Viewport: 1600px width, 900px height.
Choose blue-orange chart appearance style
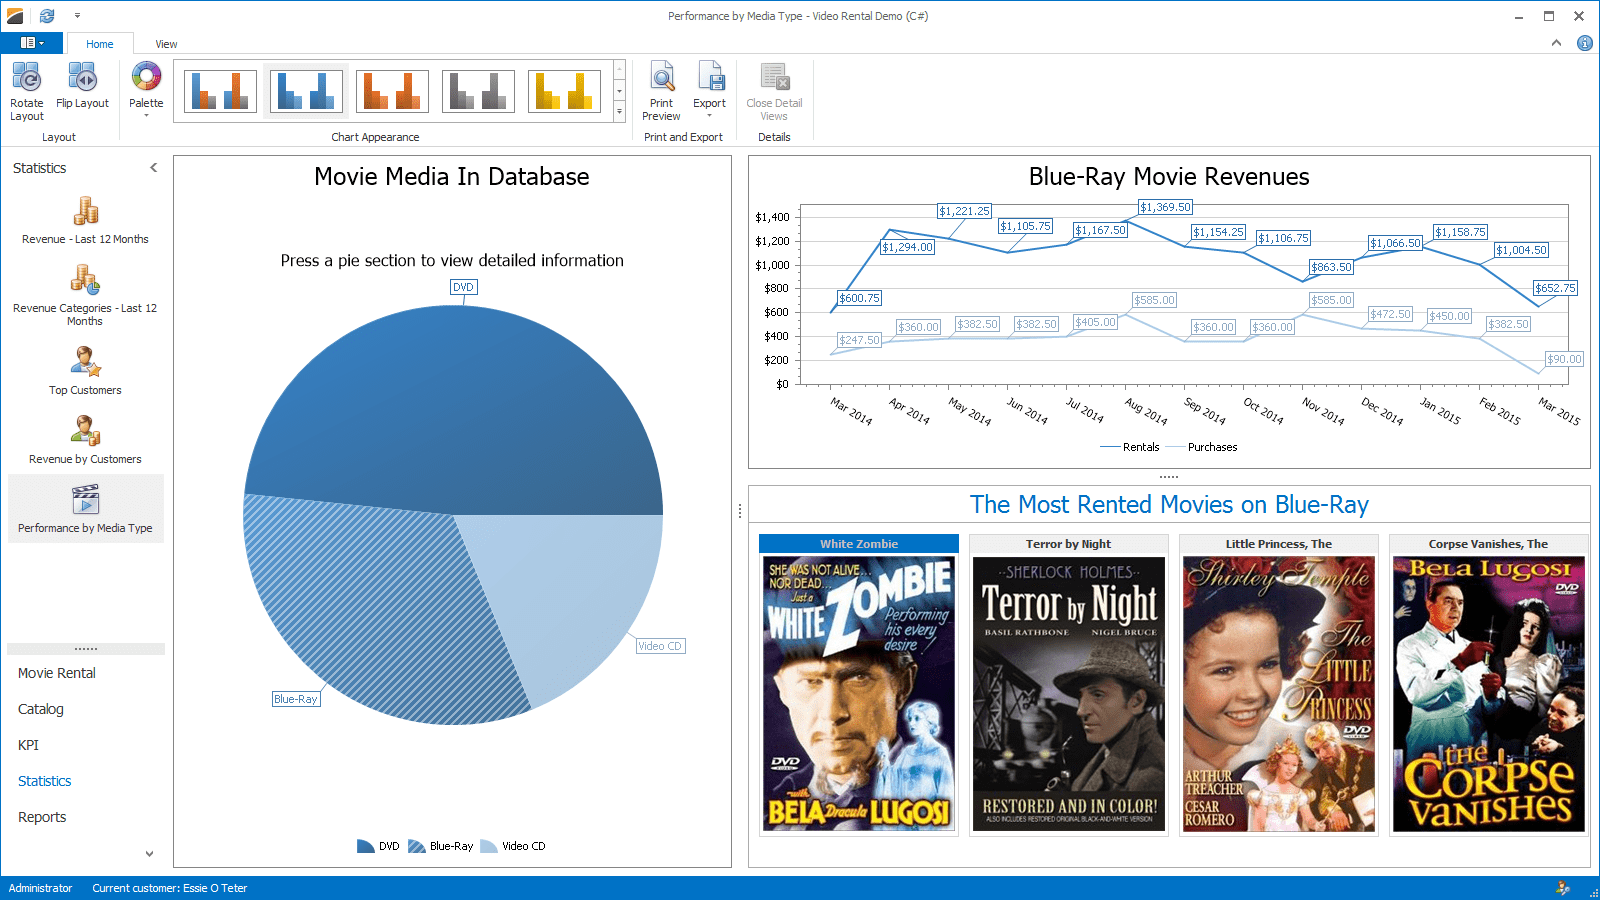pos(221,91)
